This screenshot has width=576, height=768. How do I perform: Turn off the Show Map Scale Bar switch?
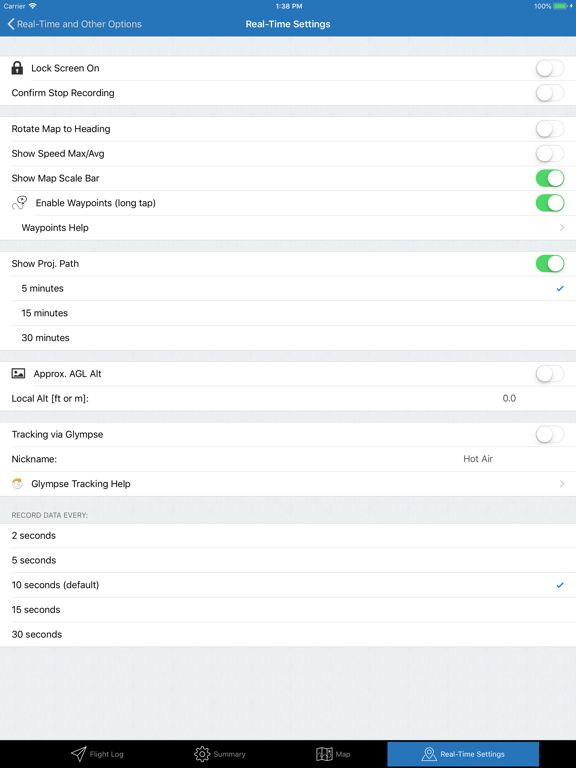[550, 178]
